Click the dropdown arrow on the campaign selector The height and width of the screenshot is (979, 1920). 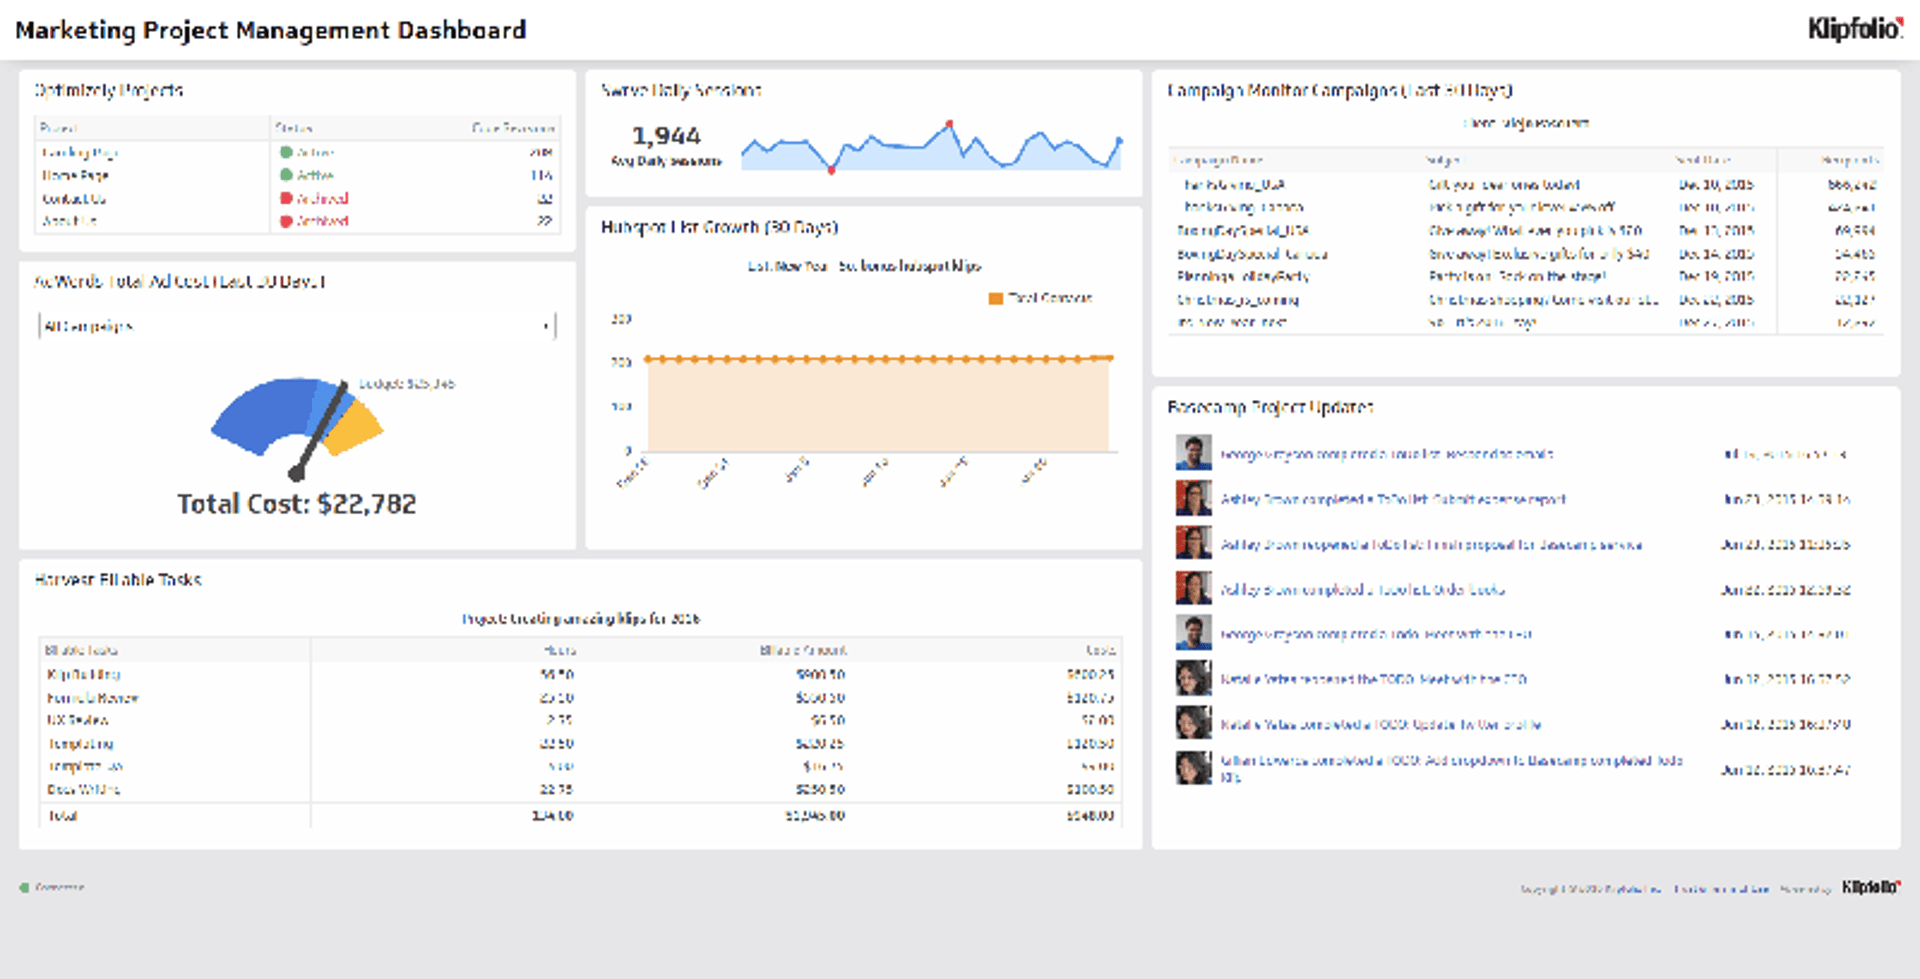[x=545, y=325]
